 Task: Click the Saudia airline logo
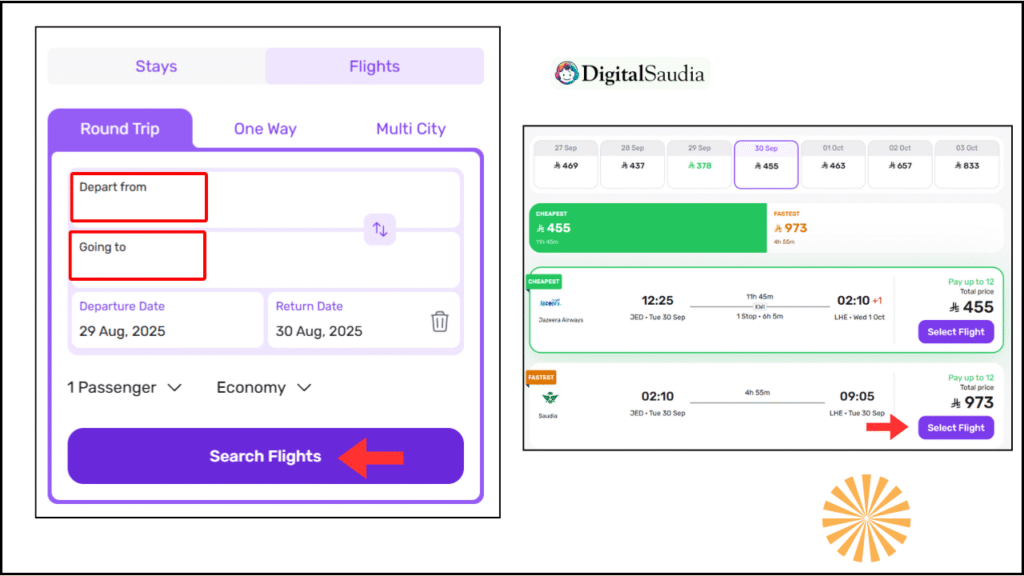[549, 398]
